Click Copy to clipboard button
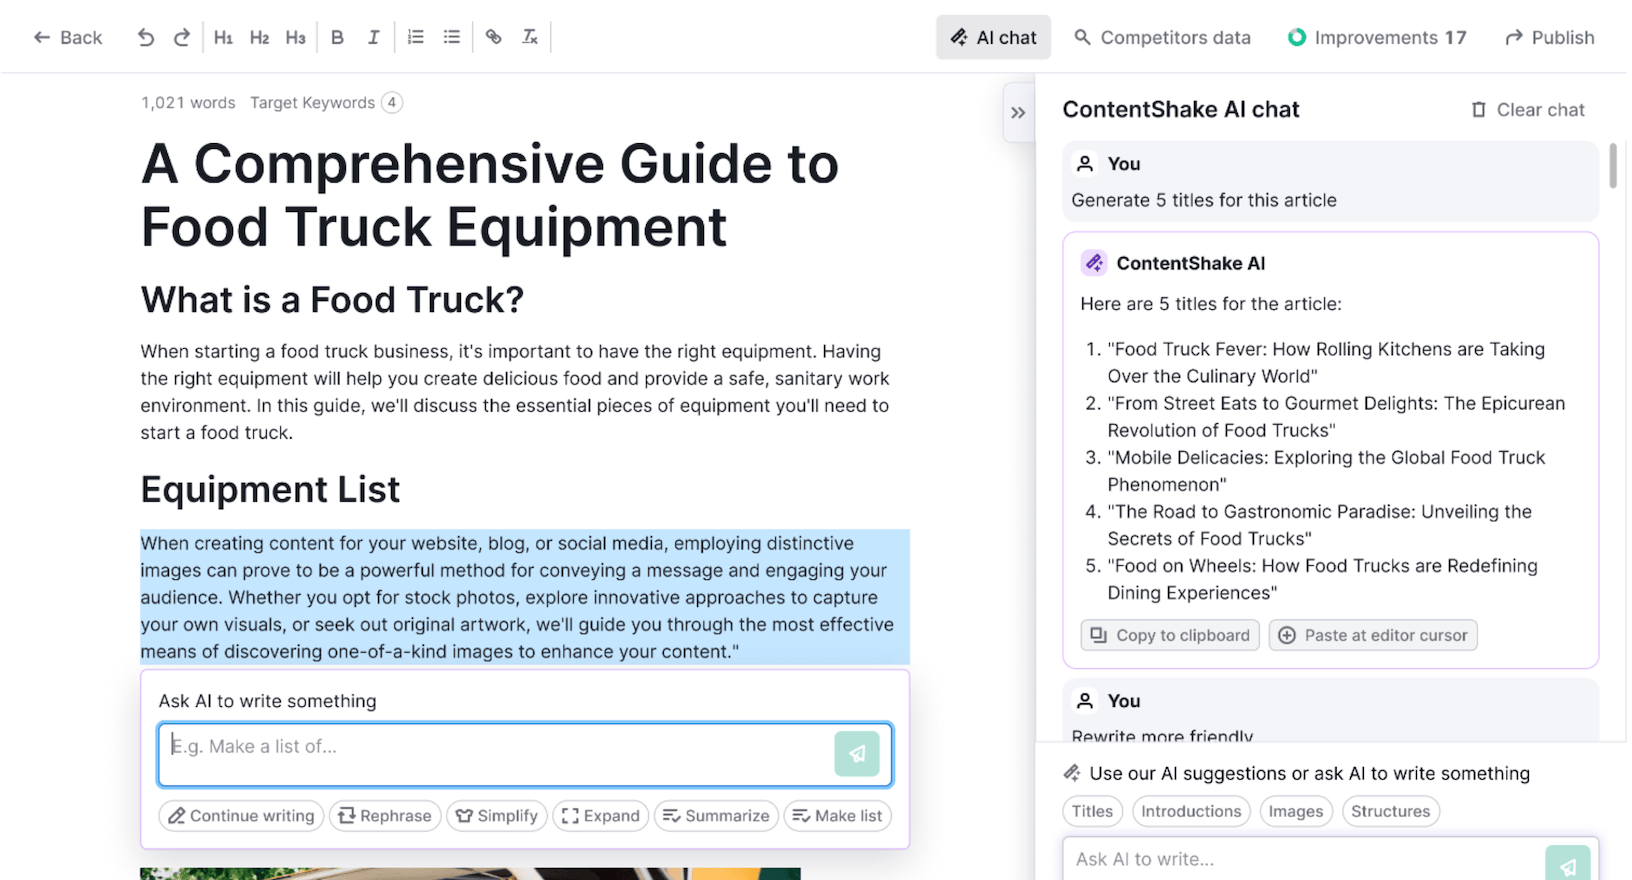 (1170, 635)
